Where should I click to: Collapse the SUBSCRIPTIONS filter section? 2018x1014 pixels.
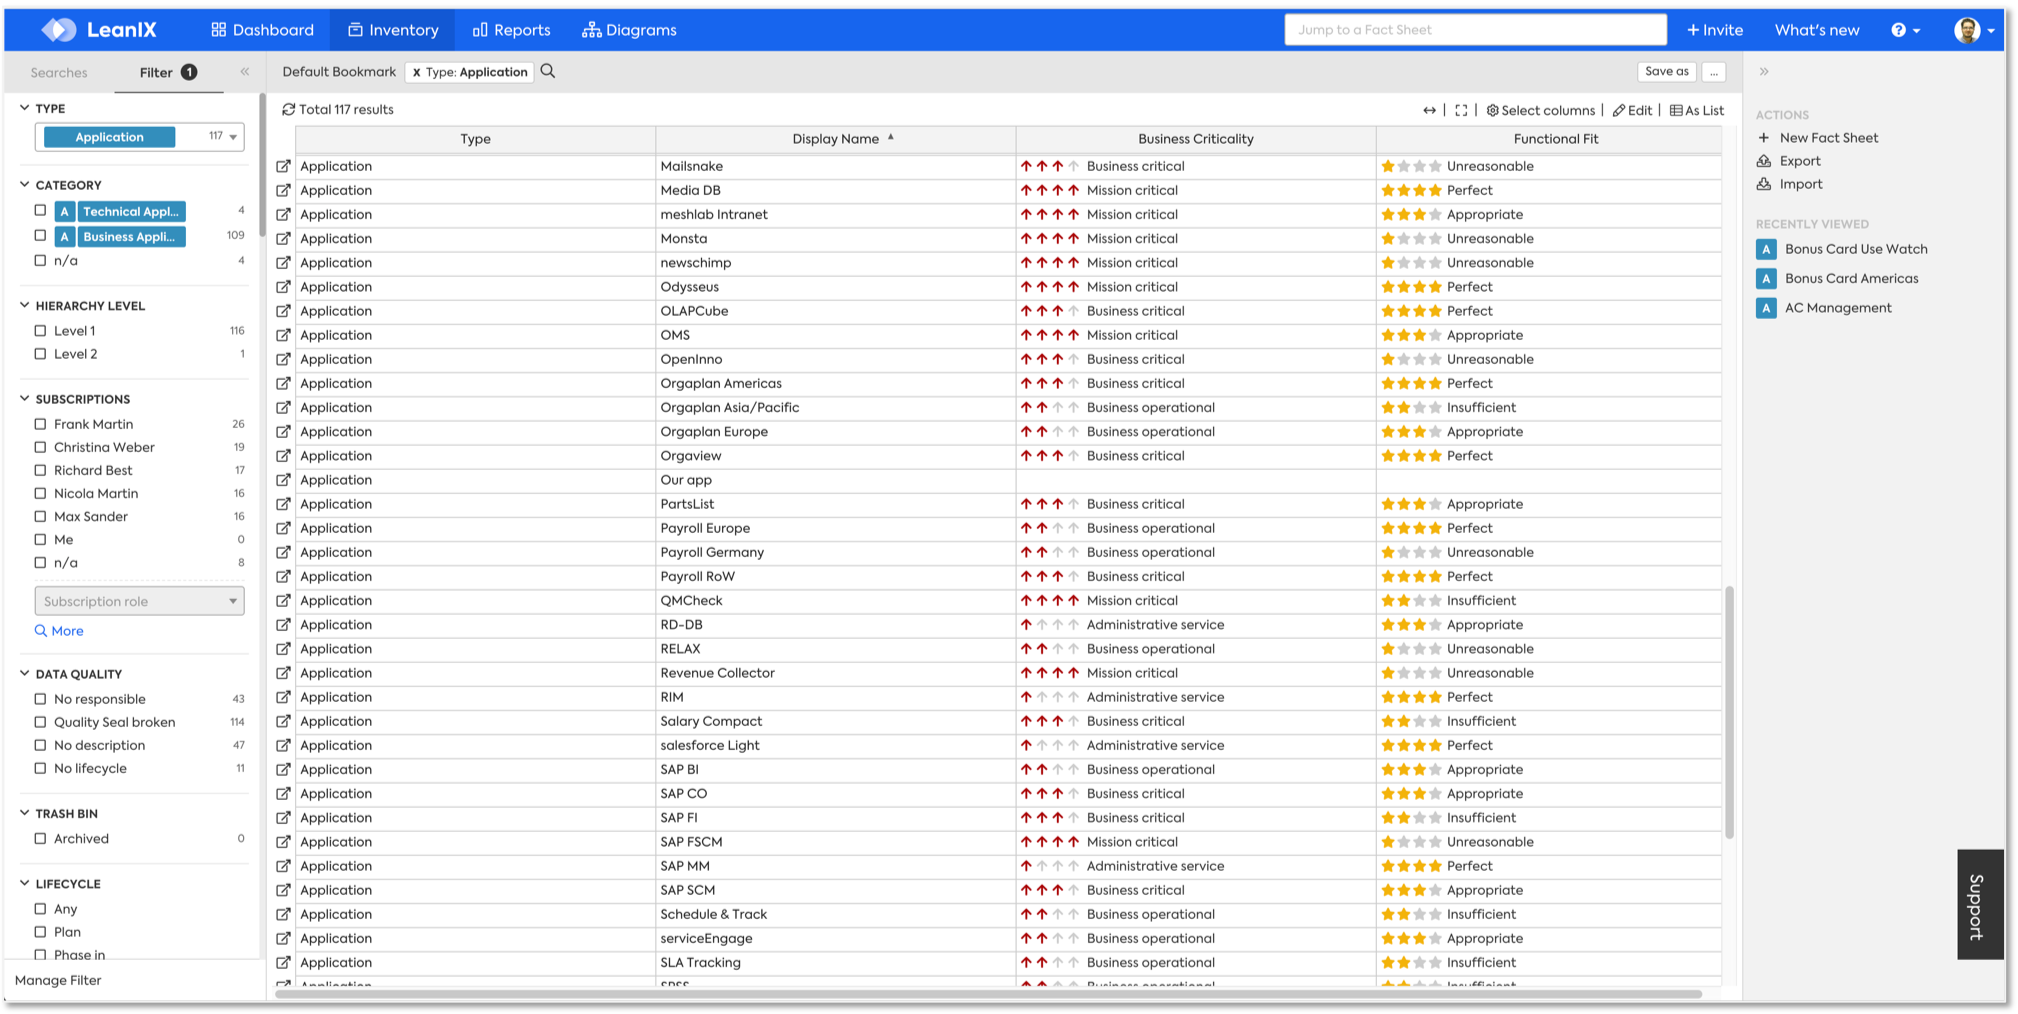point(25,399)
